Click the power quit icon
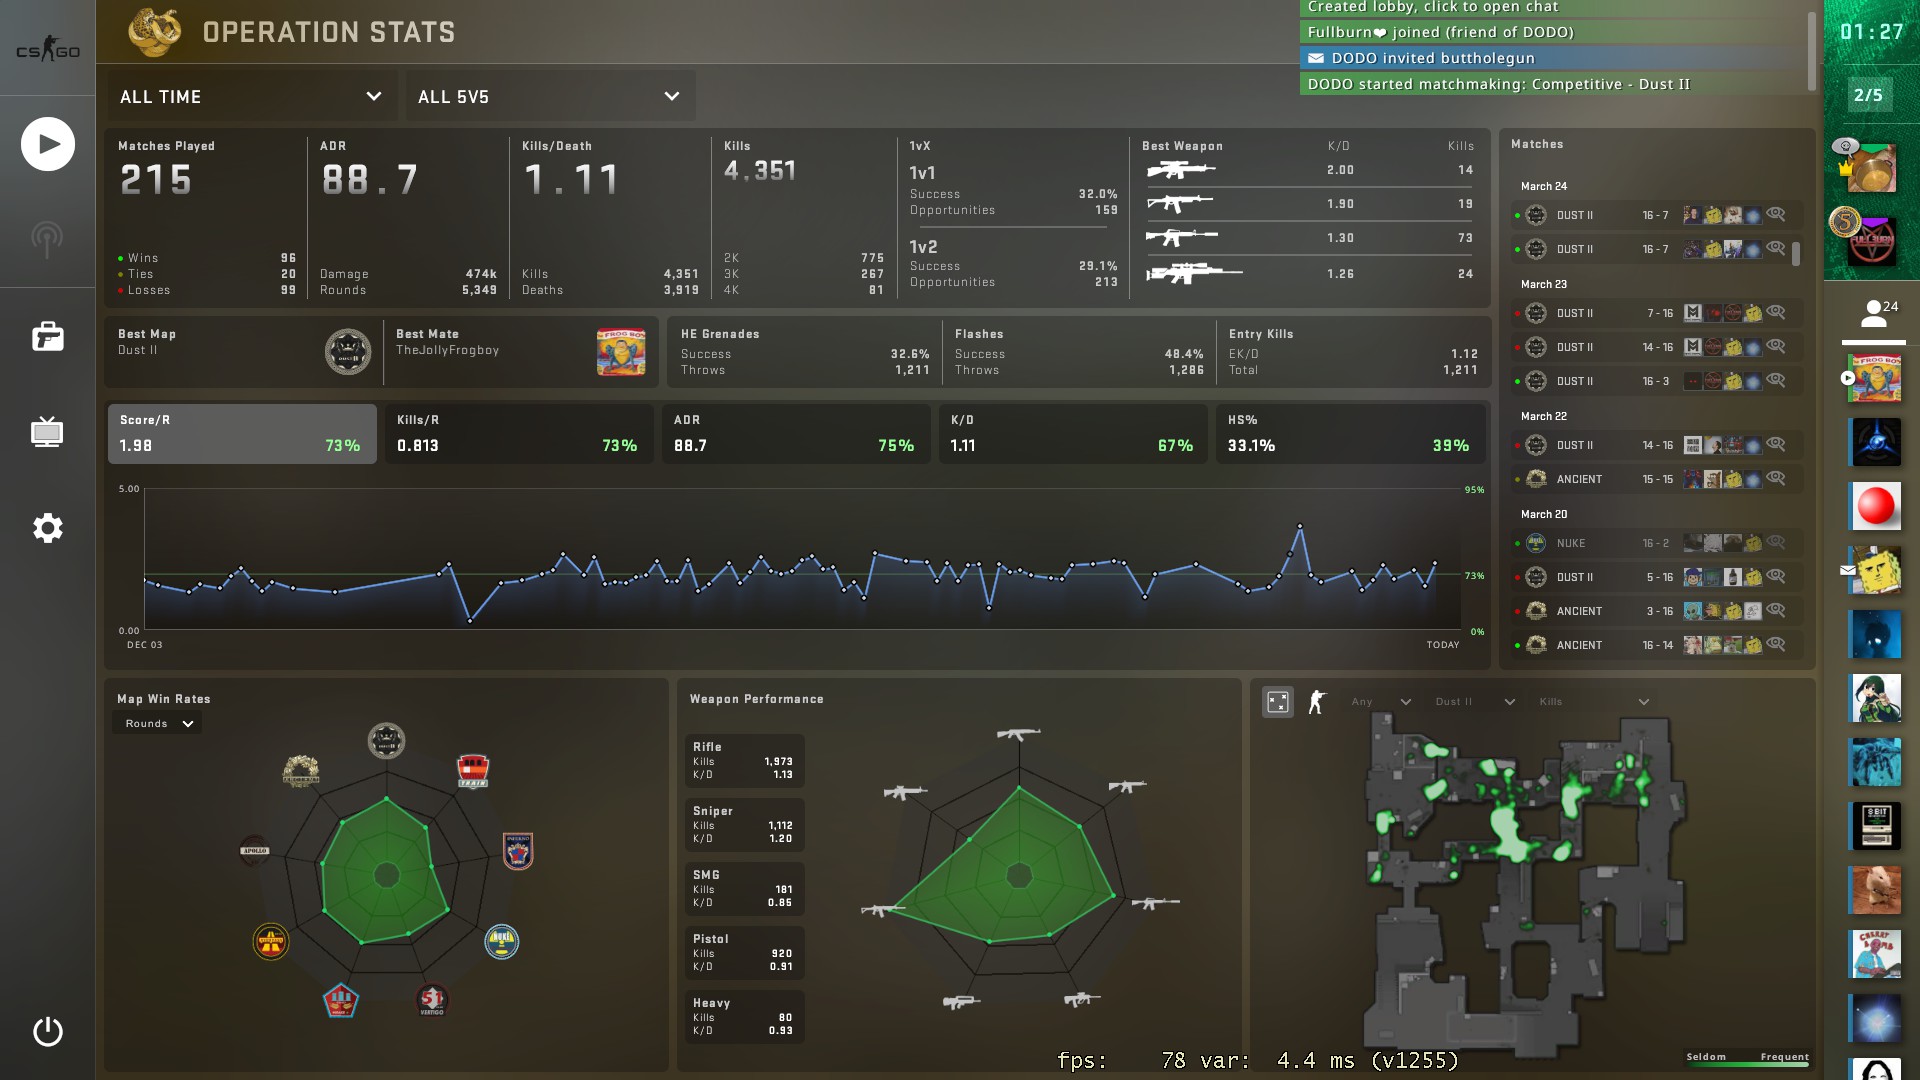This screenshot has width=1920, height=1080. 47,1031
